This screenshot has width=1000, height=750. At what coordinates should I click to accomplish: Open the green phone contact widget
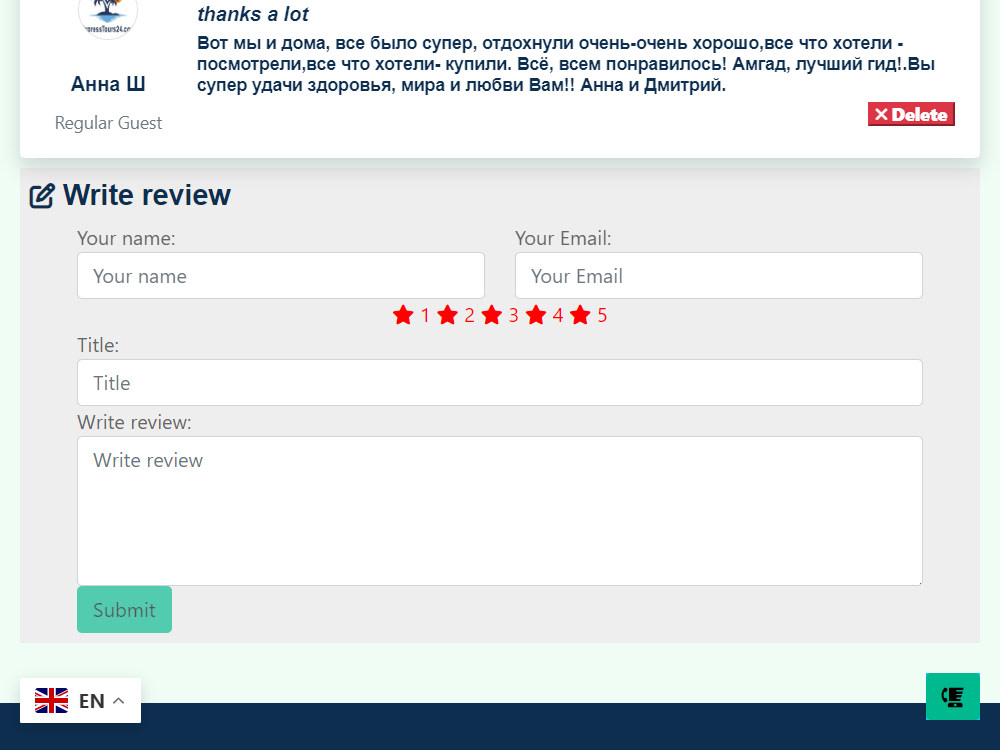point(953,696)
